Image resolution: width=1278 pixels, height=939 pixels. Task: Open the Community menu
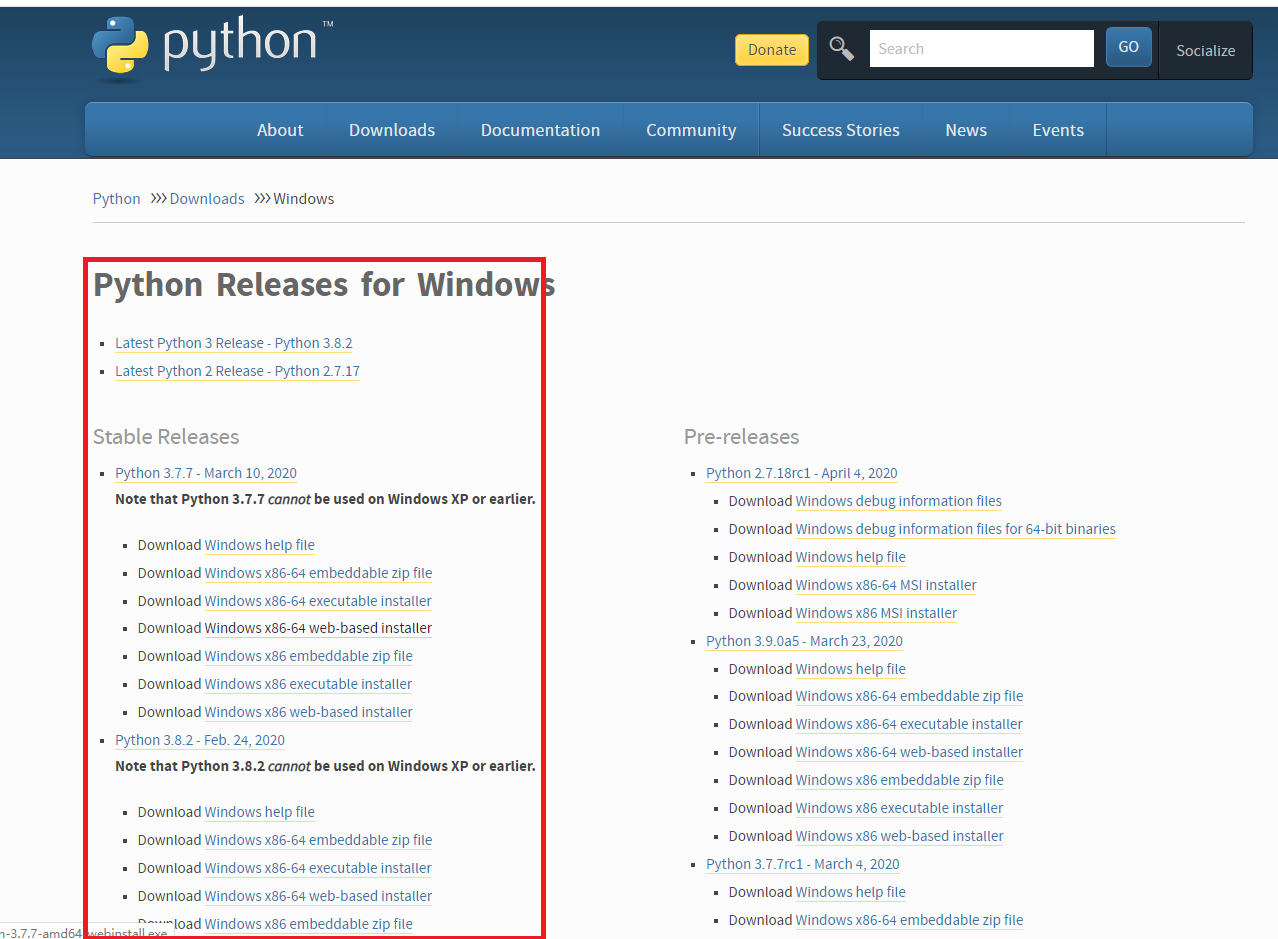691,130
